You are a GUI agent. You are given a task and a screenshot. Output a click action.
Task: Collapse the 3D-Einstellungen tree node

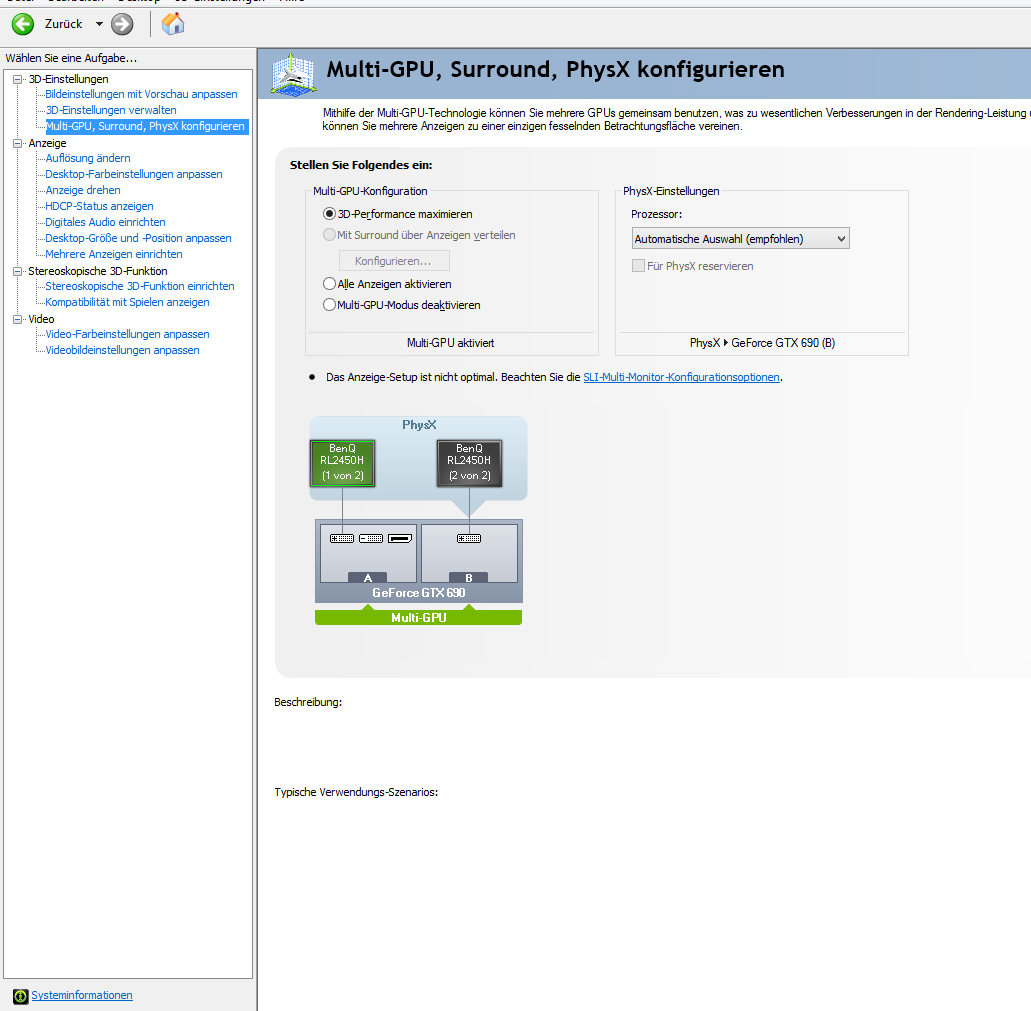(18, 79)
